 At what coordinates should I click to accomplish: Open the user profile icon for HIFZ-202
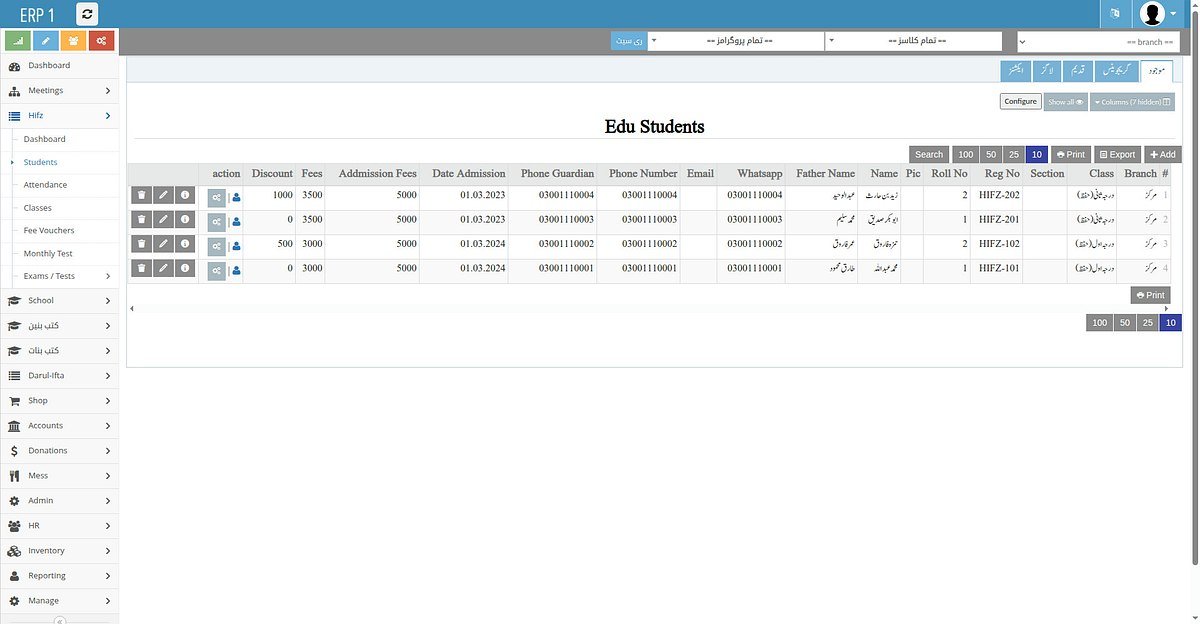[236, 198]
